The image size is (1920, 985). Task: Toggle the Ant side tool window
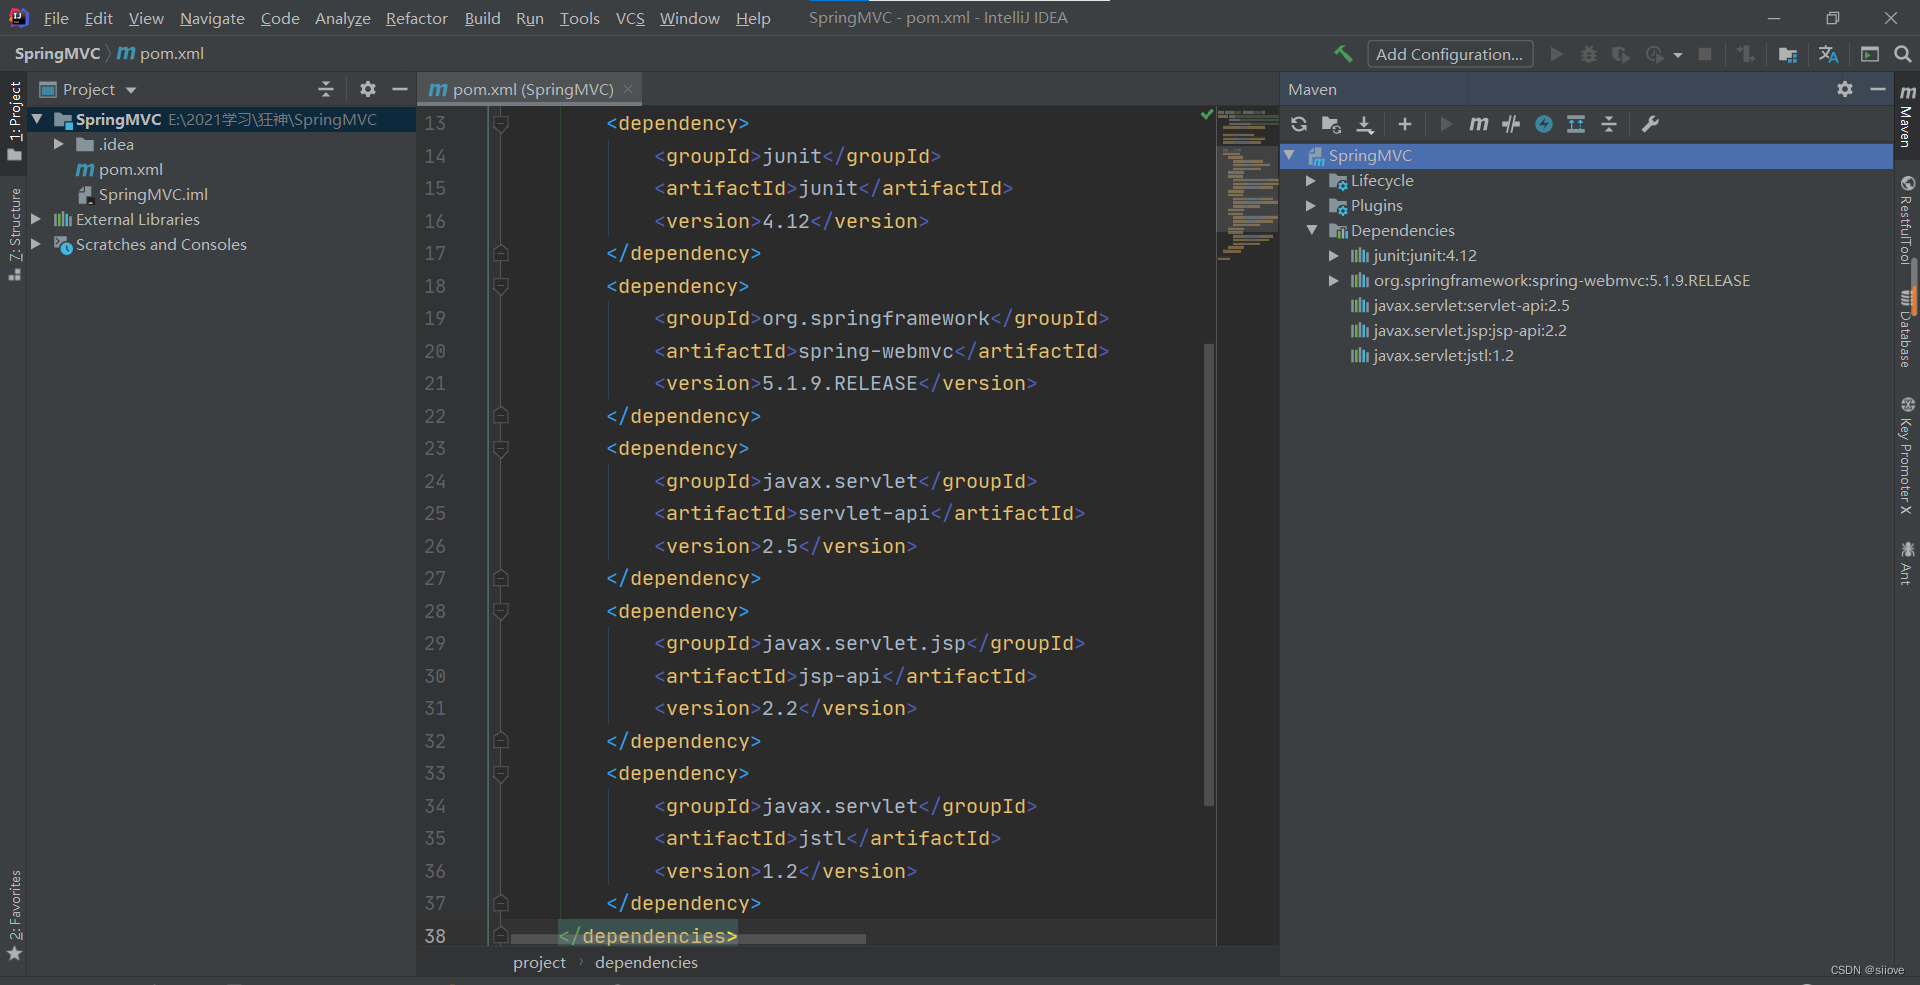tap(1906, 563)
